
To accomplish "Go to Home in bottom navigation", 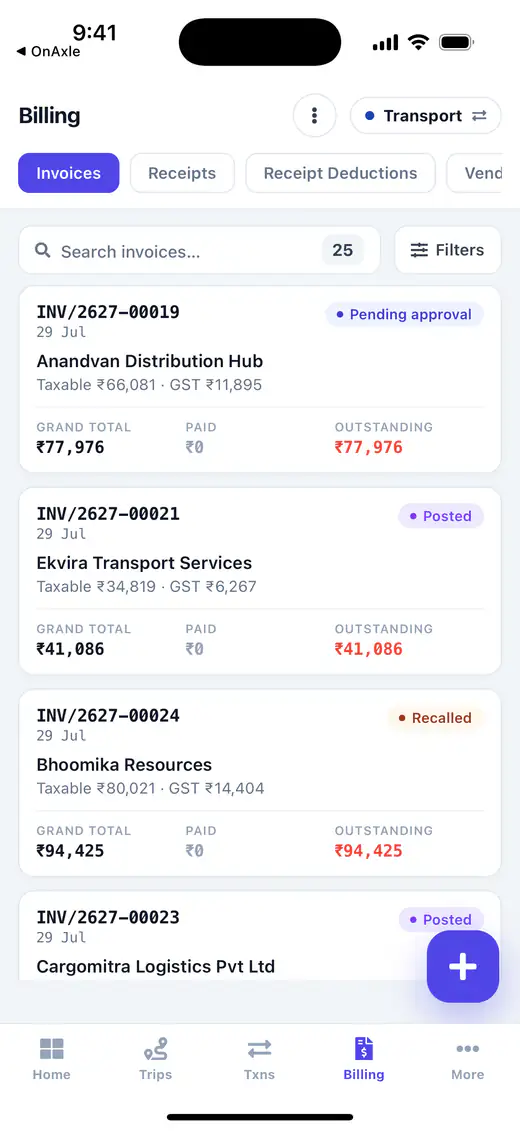I will point(52,1059).
